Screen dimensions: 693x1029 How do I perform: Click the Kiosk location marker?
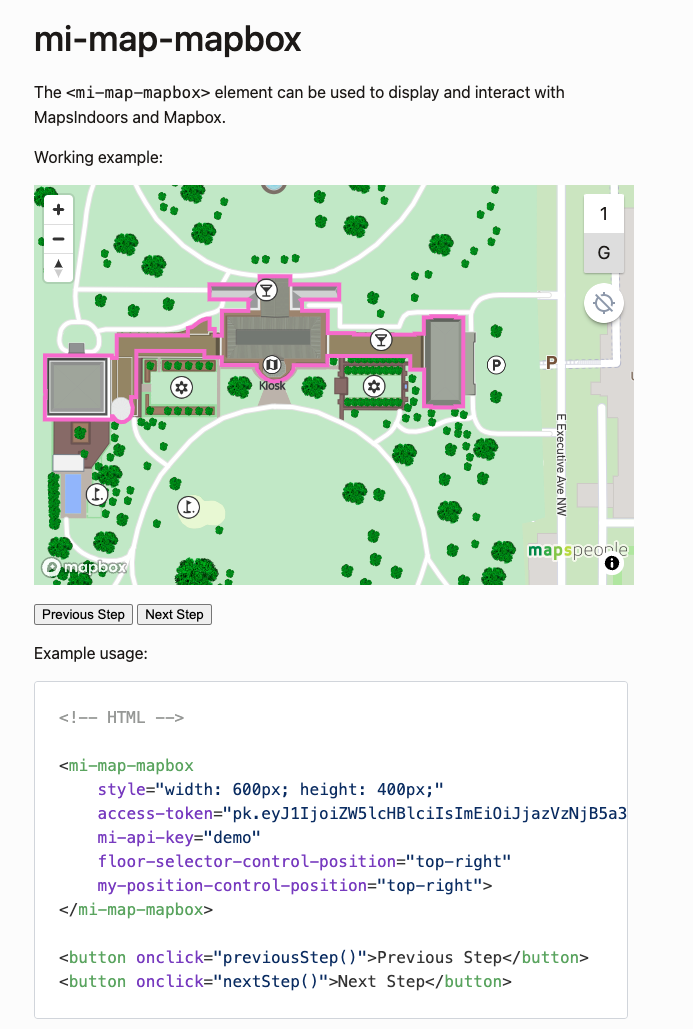click(x=271, y=365)
